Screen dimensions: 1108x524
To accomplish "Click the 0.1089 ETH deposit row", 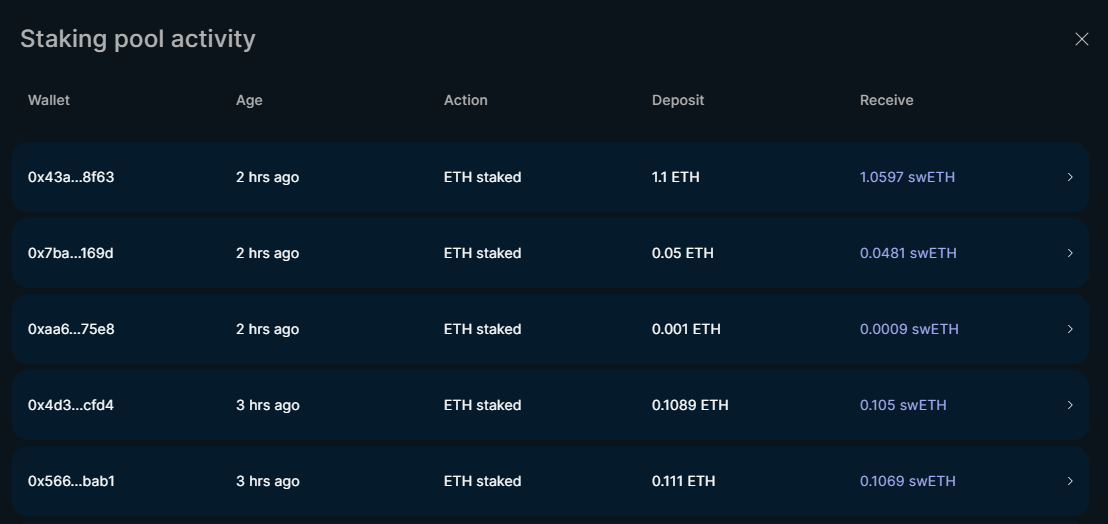I will [551, 405].
